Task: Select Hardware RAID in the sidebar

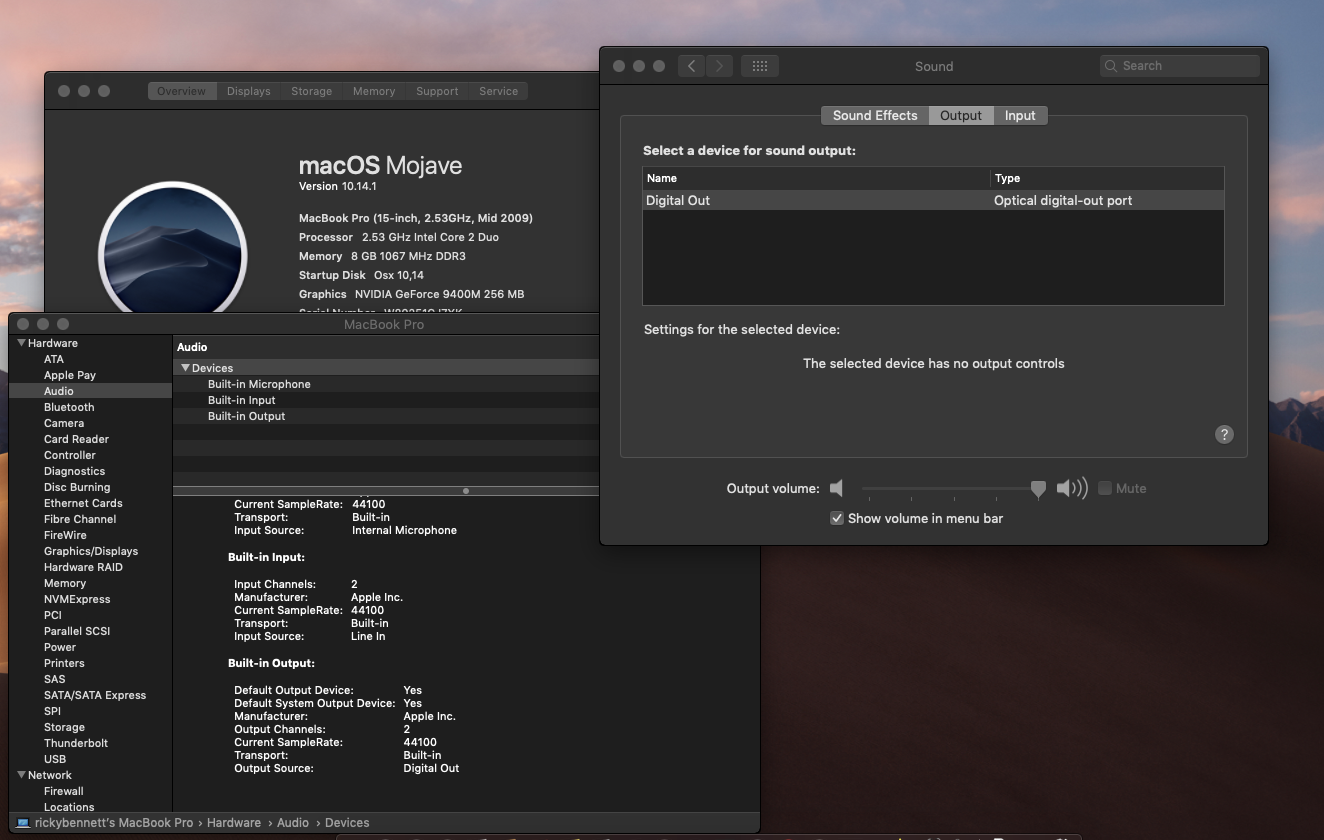Action: coord(83,567)
